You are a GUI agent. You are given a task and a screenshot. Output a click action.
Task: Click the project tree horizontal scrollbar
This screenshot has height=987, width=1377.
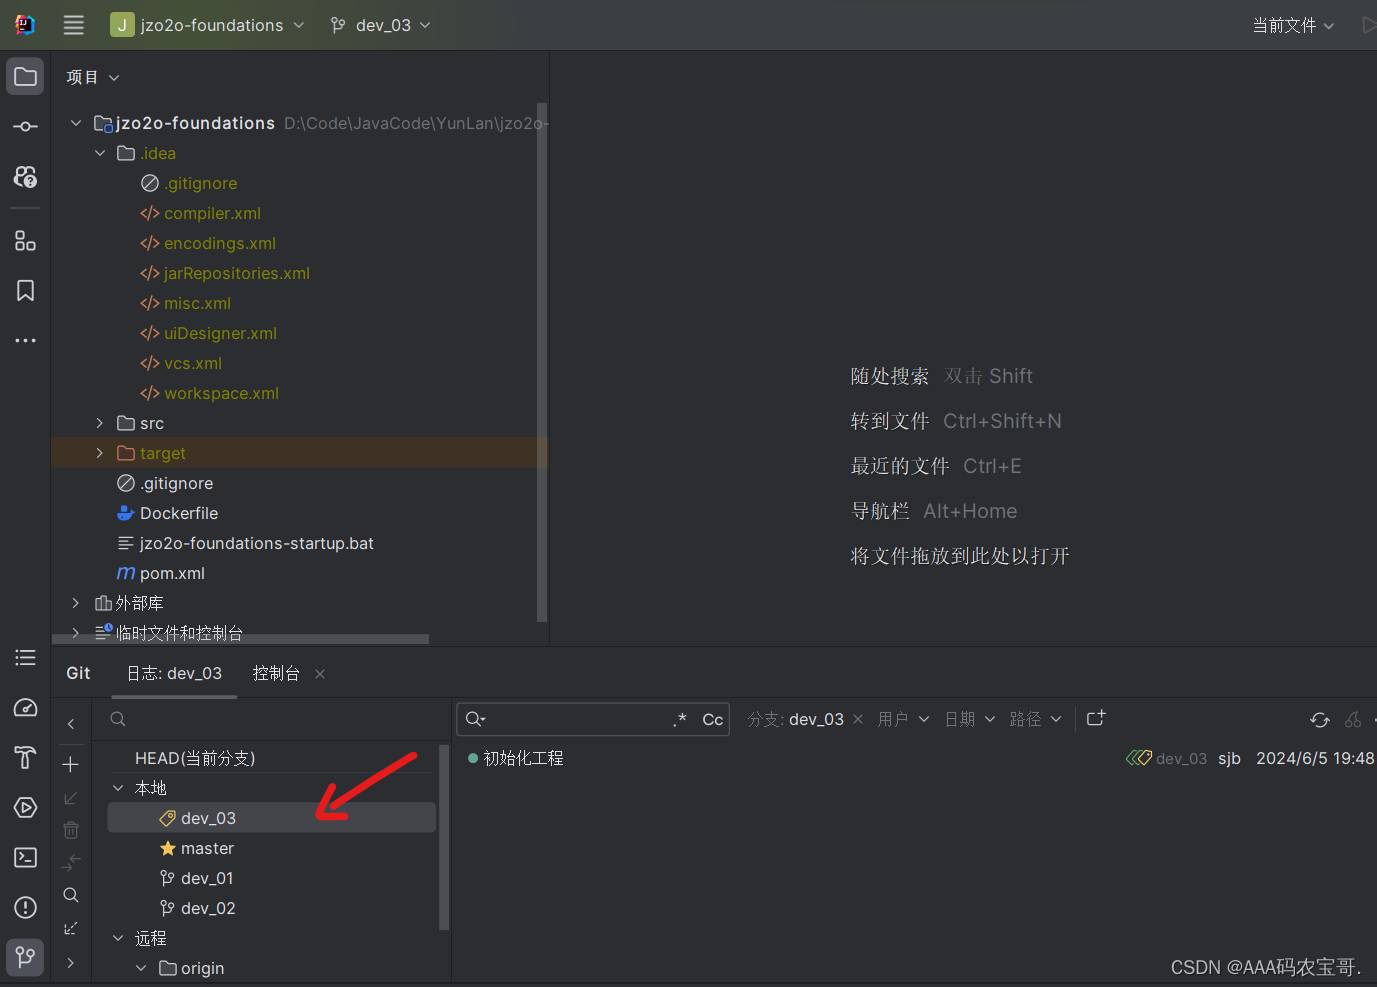coord(240,638)
